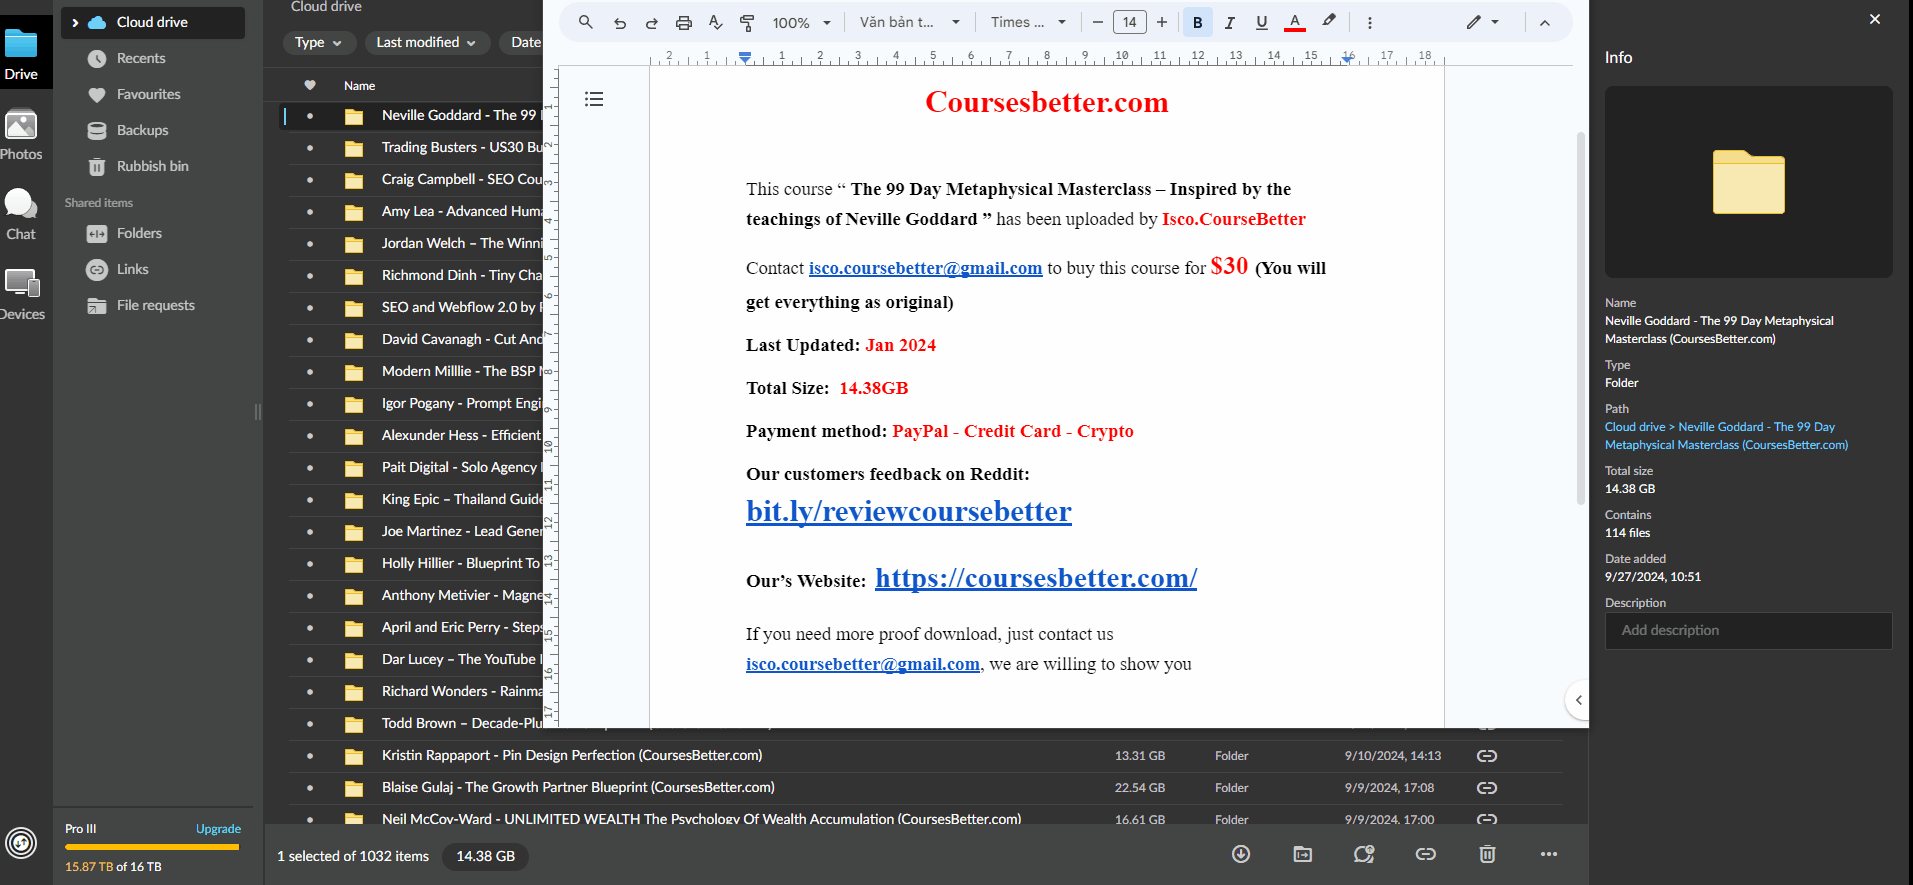Image resolution: width=1913 pixels, height=885 pixels.
Task: Click the first isco.coursebetter@gmail.com link
Action: tap(925, 268)
